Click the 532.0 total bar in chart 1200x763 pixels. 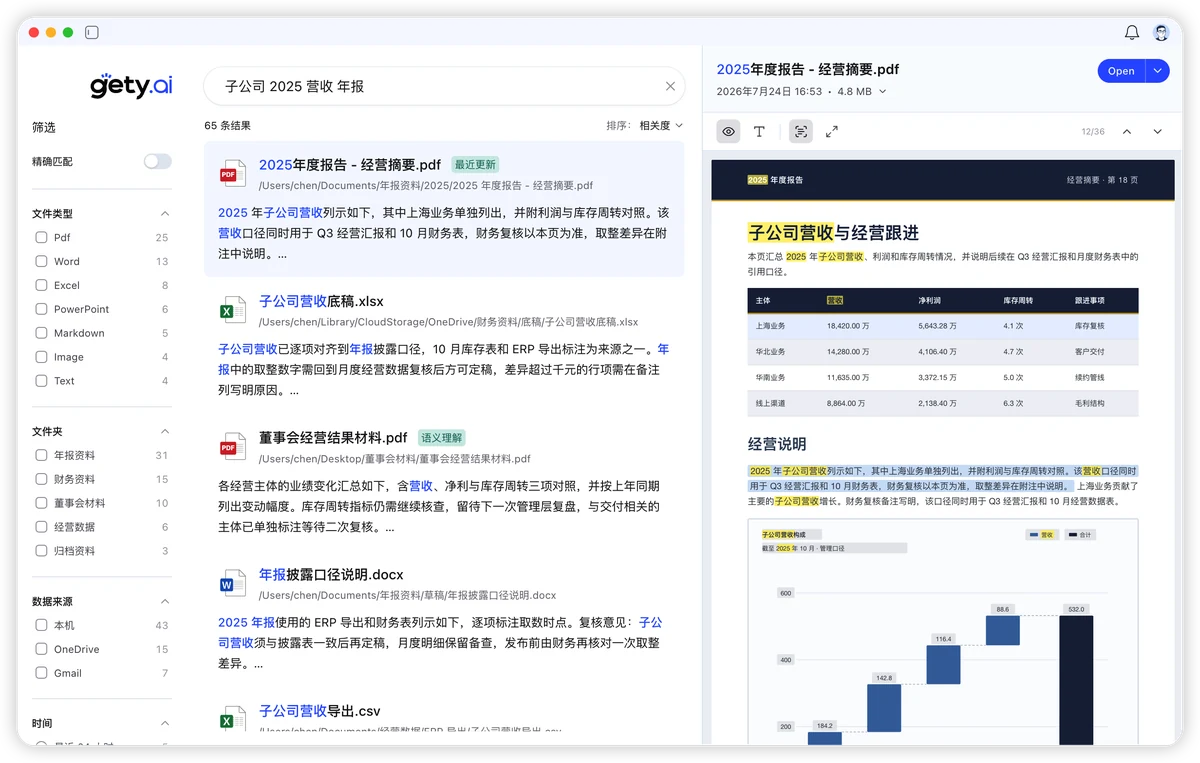coord(1076,680)
